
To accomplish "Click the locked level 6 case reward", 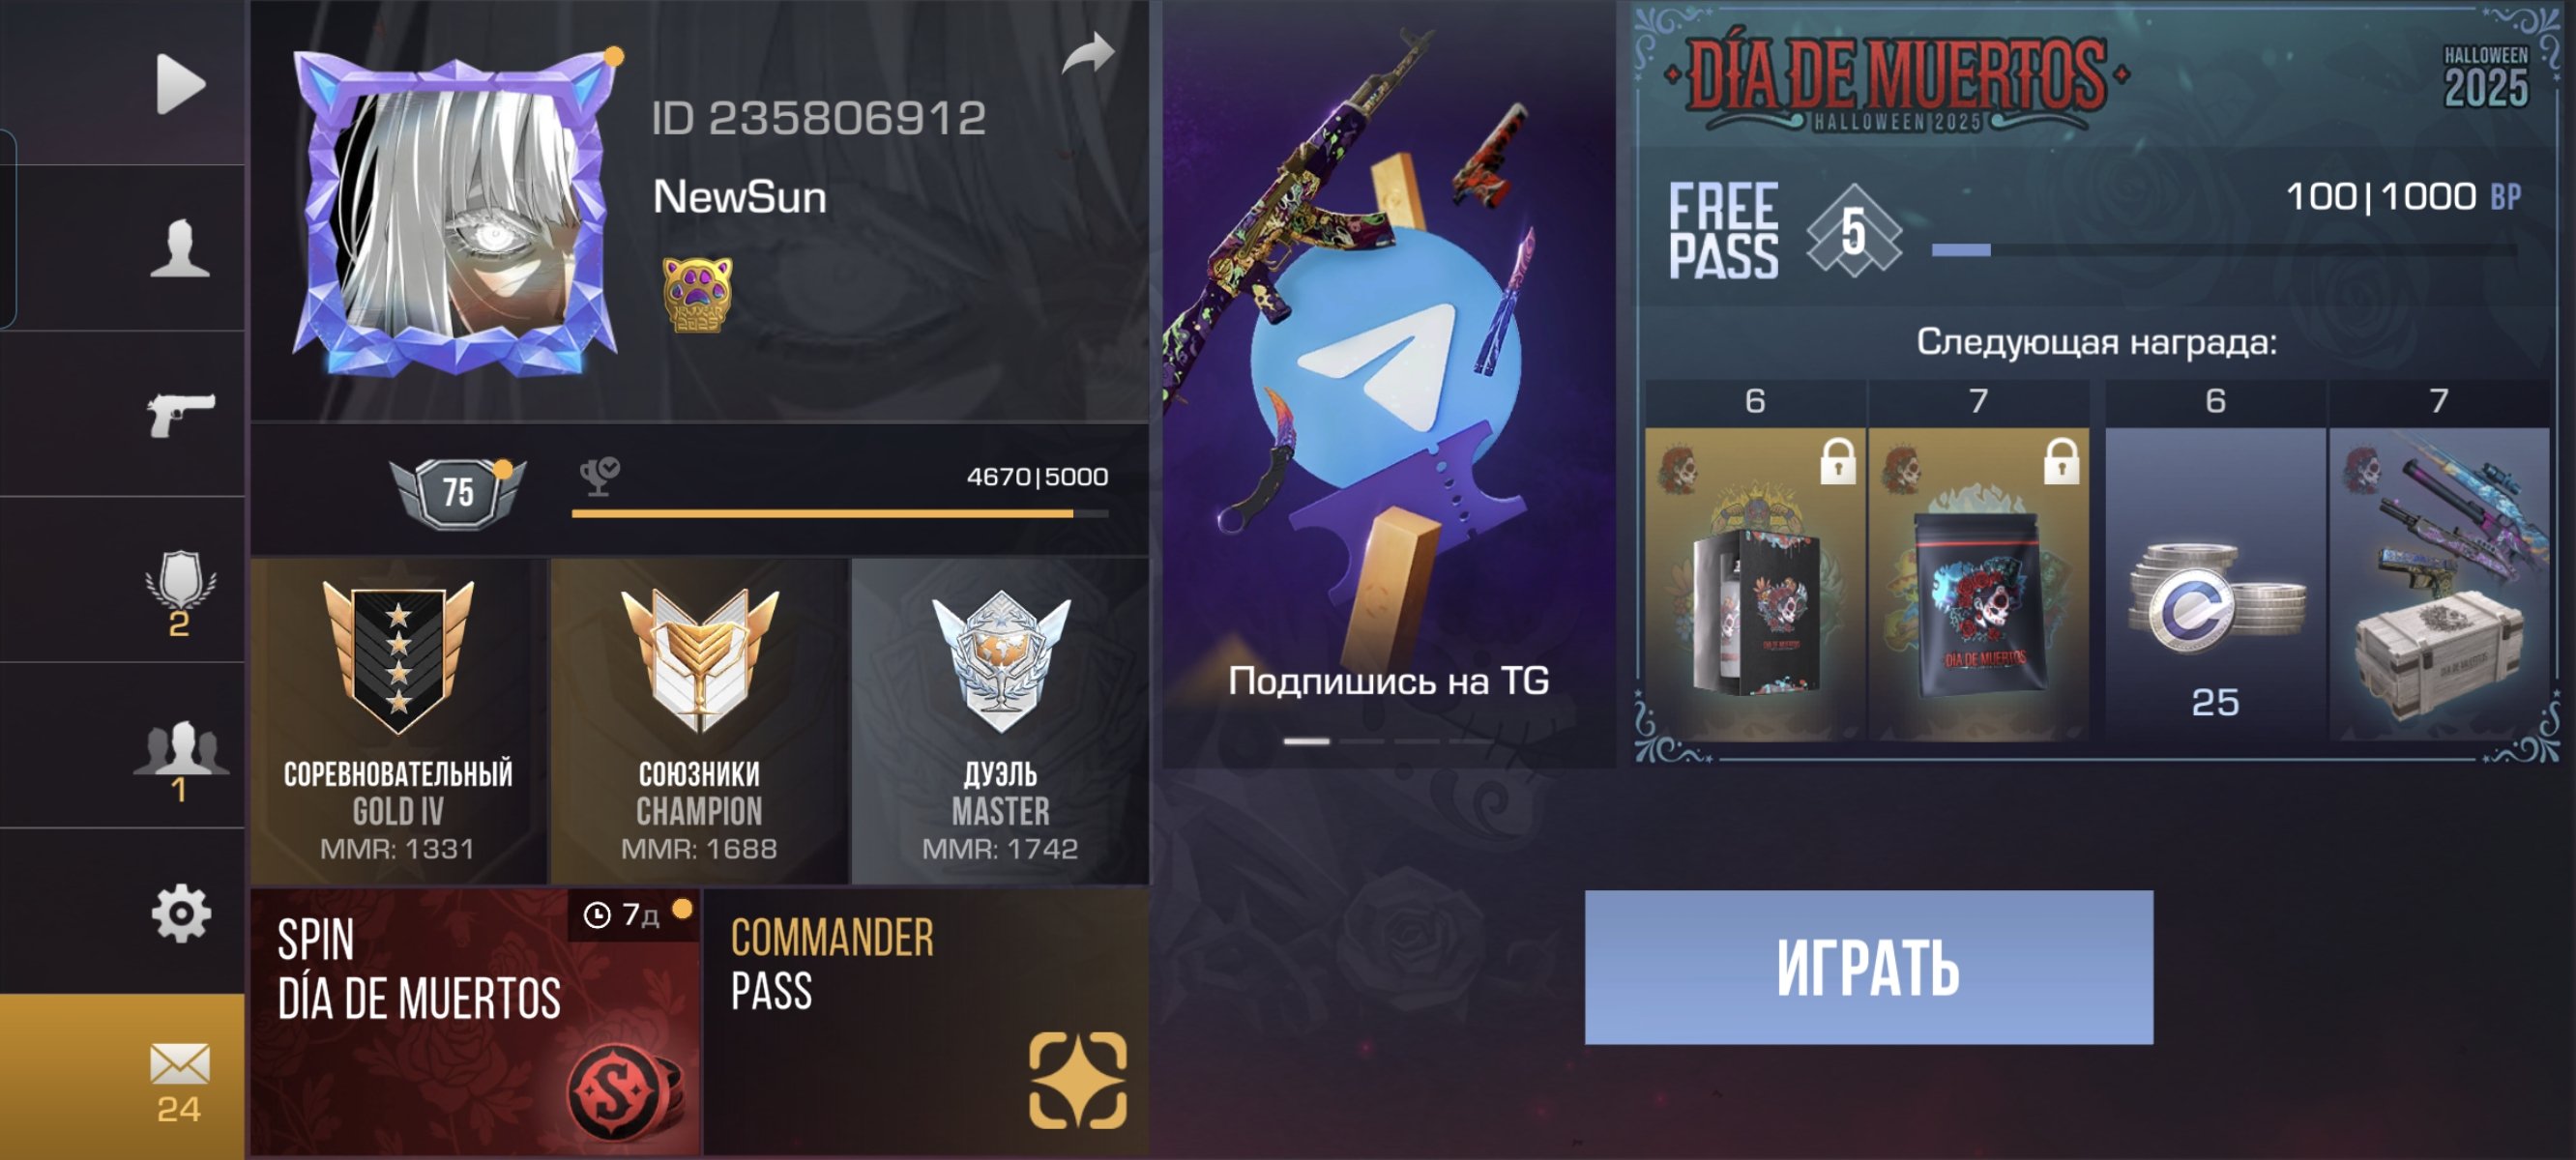I will pyautogui.click(x=1755, y=585).
